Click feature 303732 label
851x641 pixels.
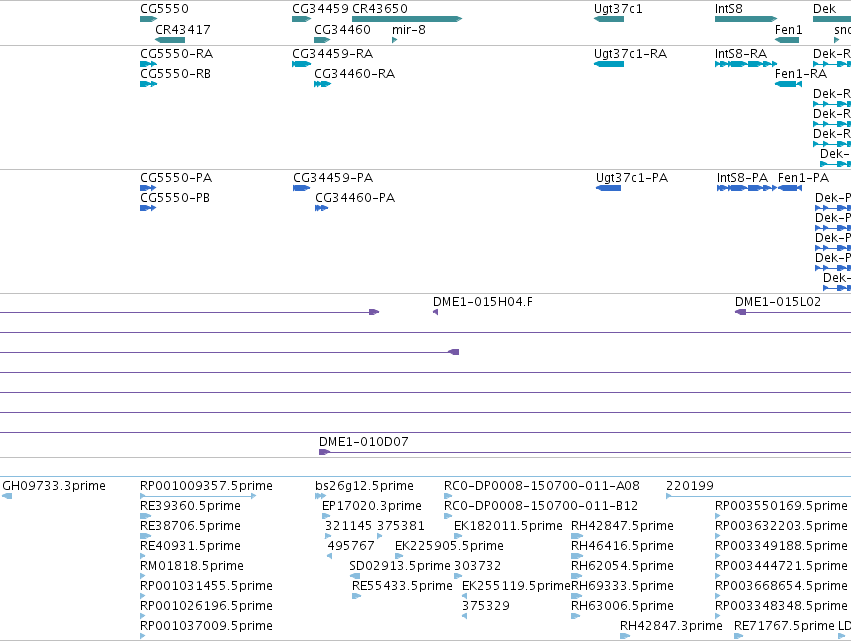pyautogui.click(x=478, y=566)
